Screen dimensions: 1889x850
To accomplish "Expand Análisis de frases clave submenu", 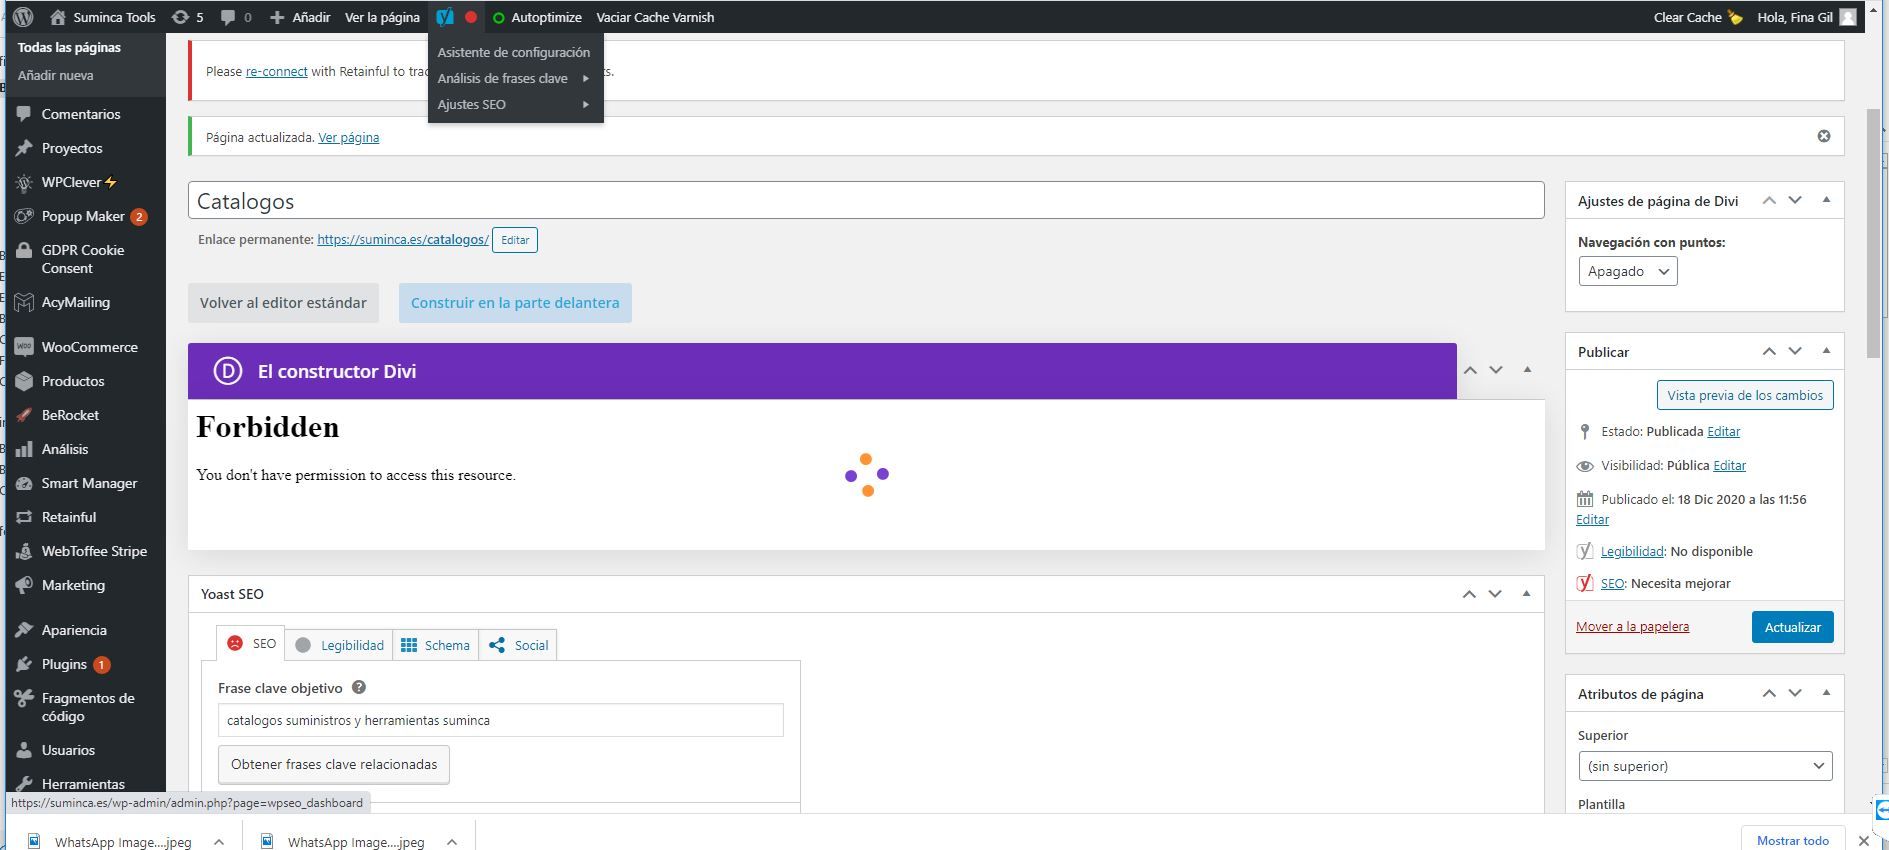I will tap(515, 78).
